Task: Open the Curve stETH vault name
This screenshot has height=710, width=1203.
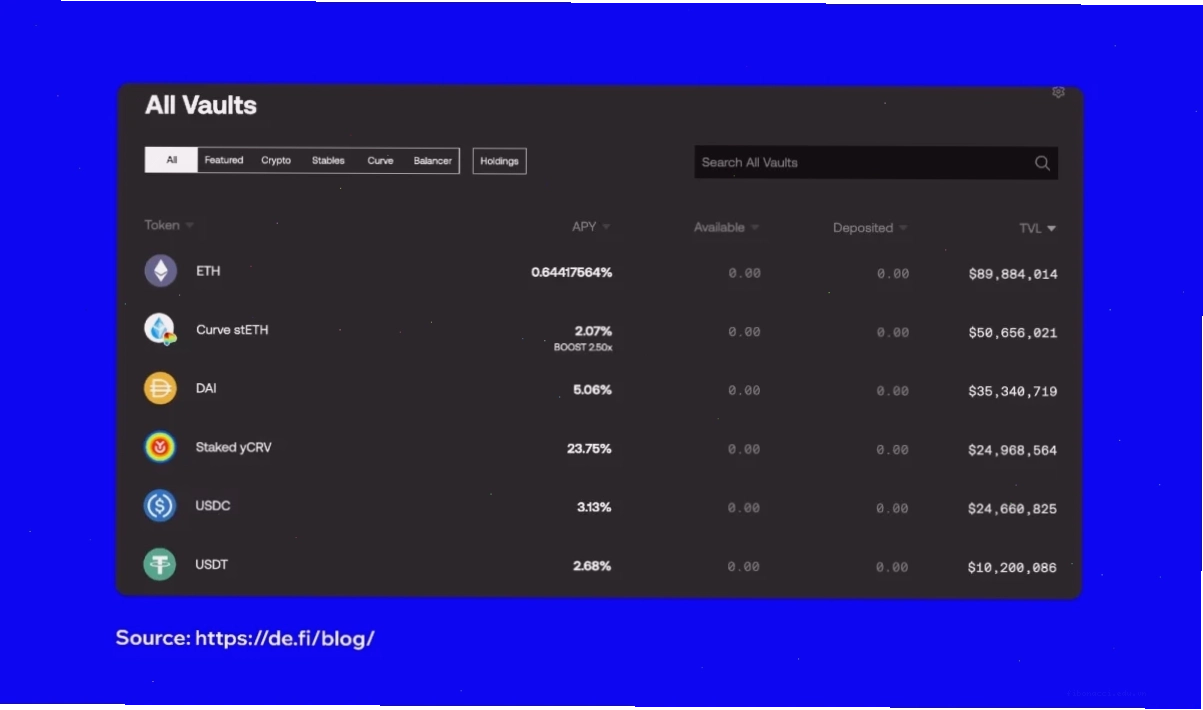Action: click(x=232, y=330)
